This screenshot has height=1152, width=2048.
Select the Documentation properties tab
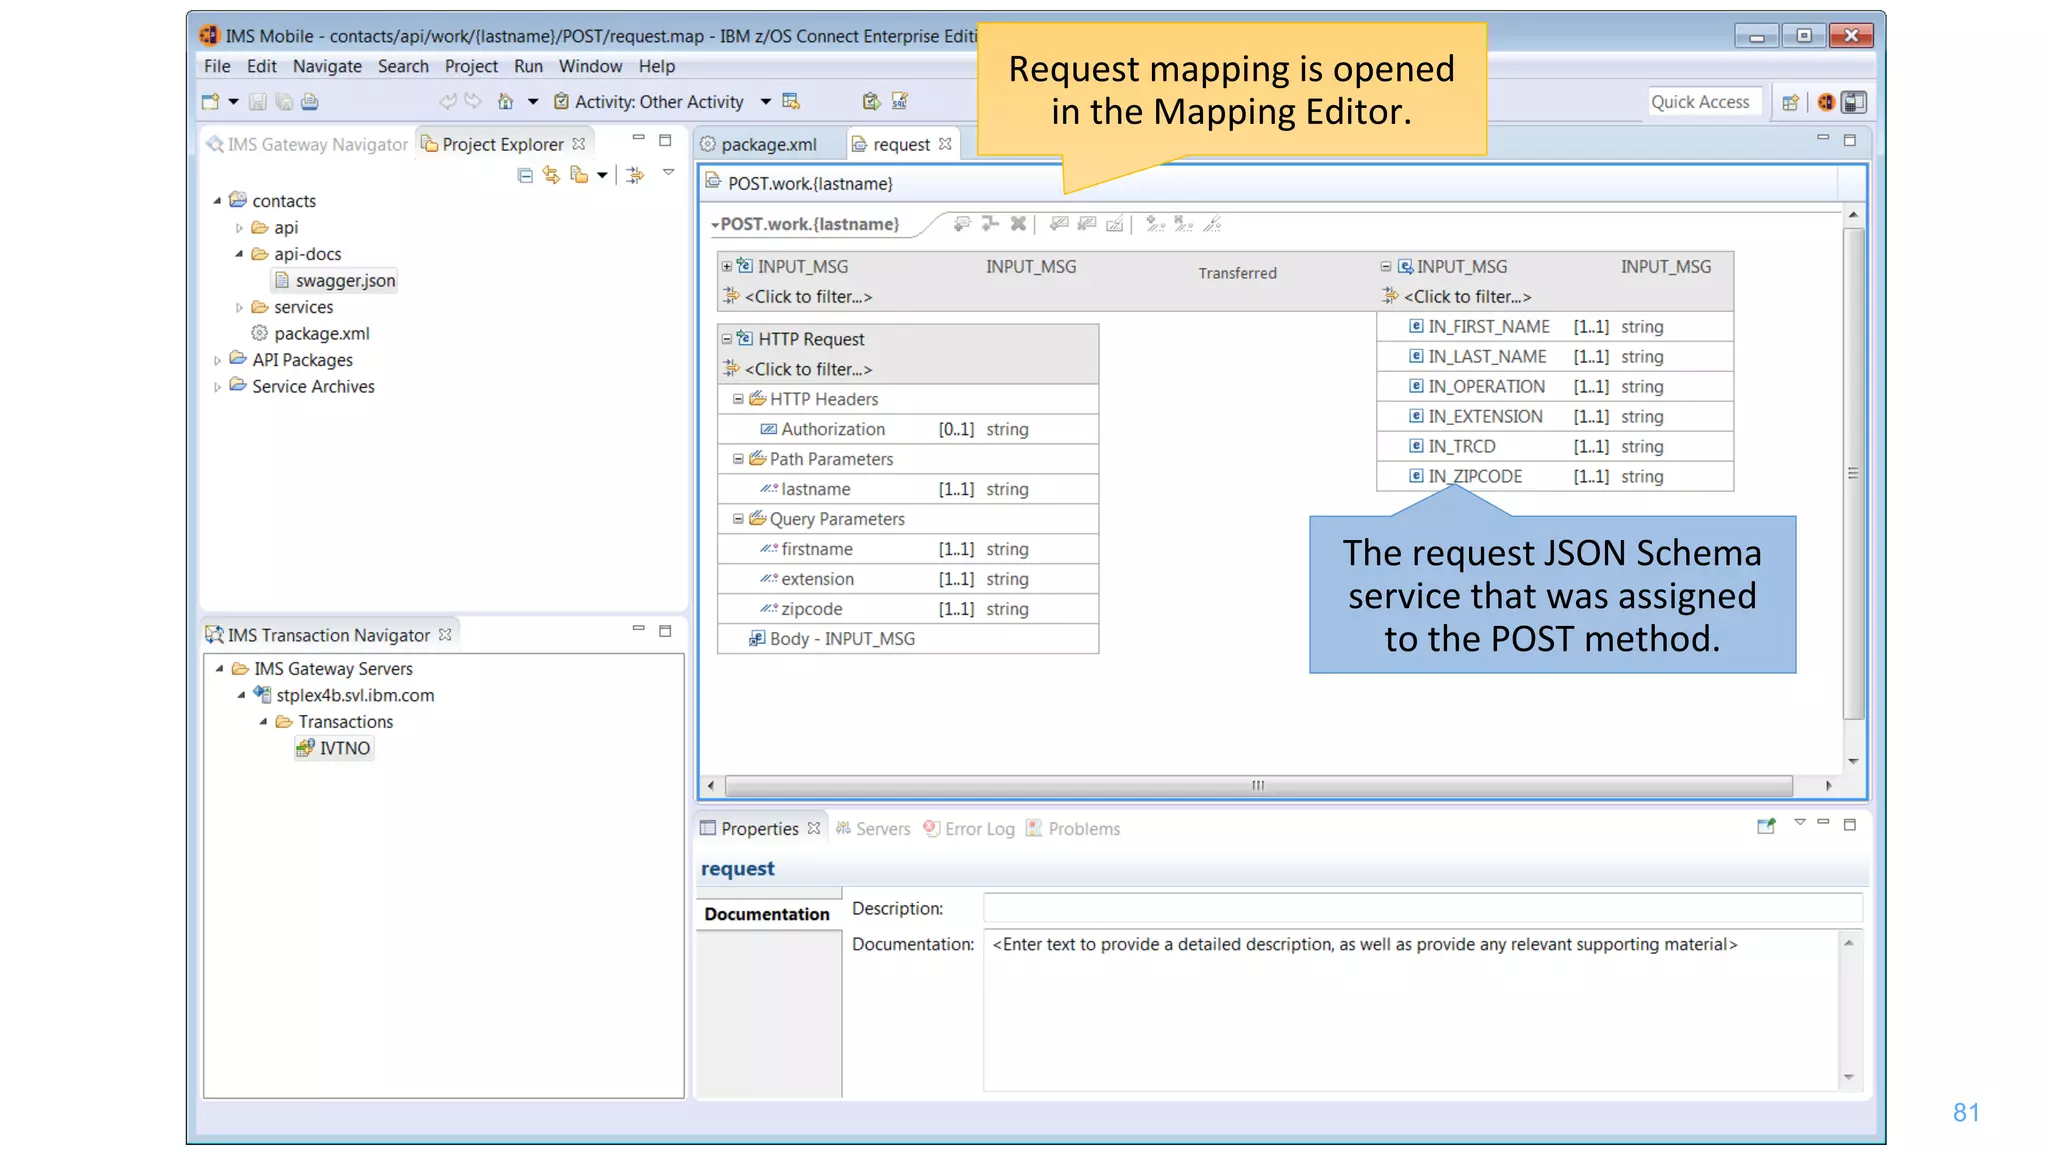(x=767, y=914)
